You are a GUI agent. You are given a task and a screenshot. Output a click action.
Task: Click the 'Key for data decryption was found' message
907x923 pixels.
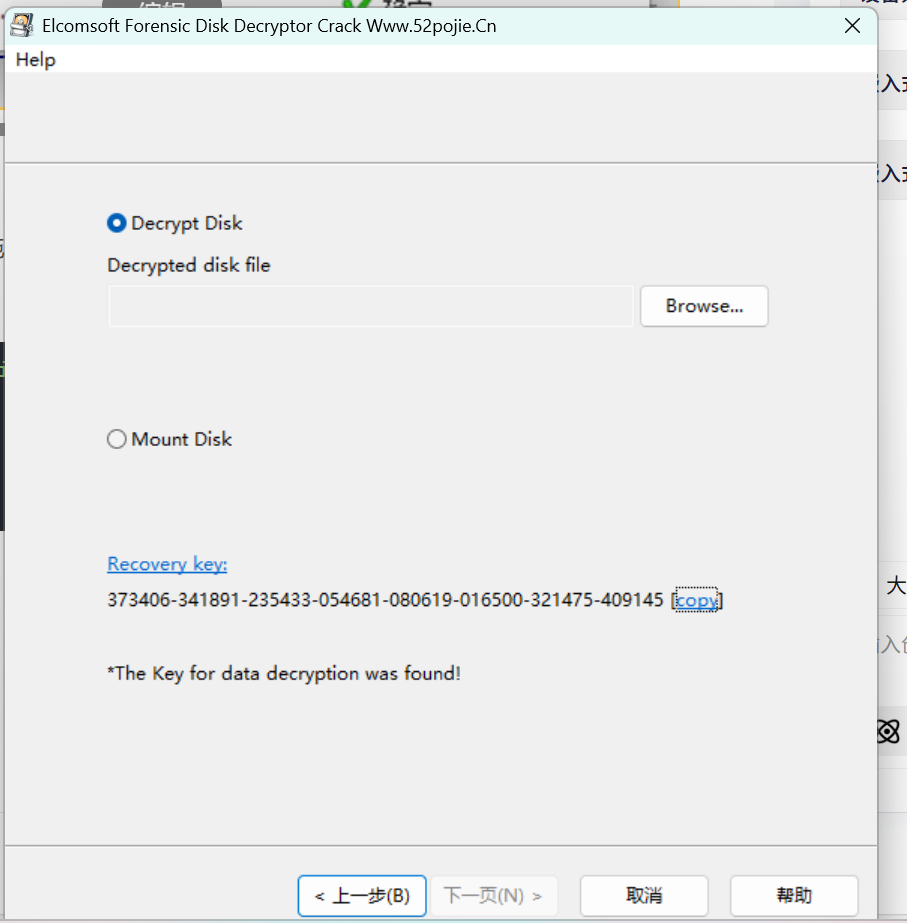[284, 673]
